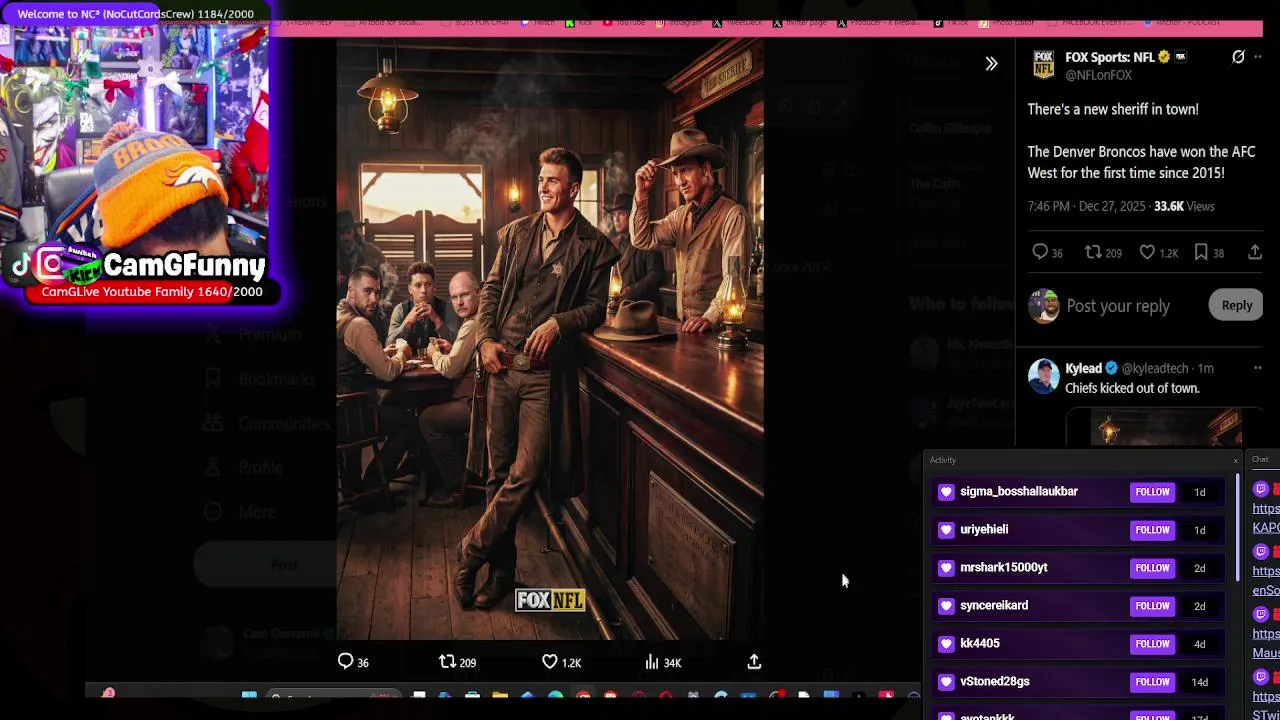This screenshot has width=1280, height=720.
Task: Open YouTube bookmark in bookmarks bar
Action: [x=624, y=22]
